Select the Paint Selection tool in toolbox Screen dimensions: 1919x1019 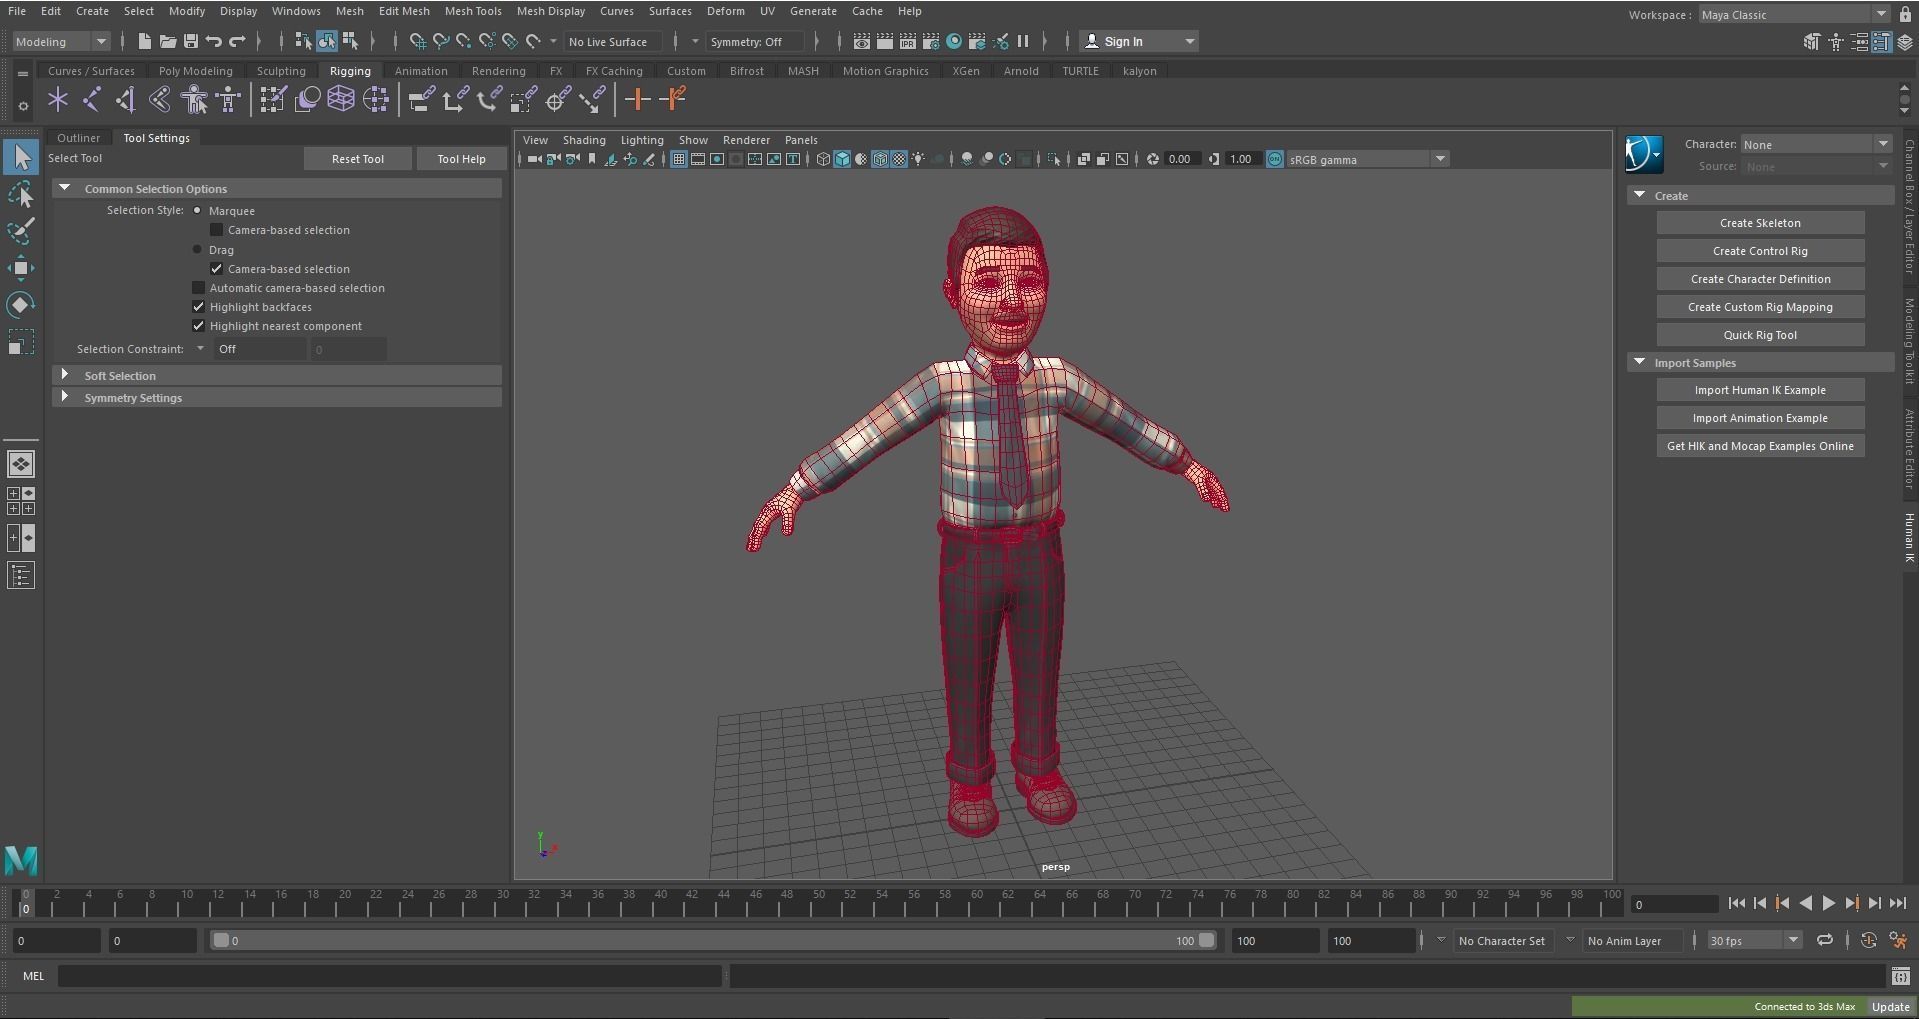pyautogui.click(x=20, y=231)
